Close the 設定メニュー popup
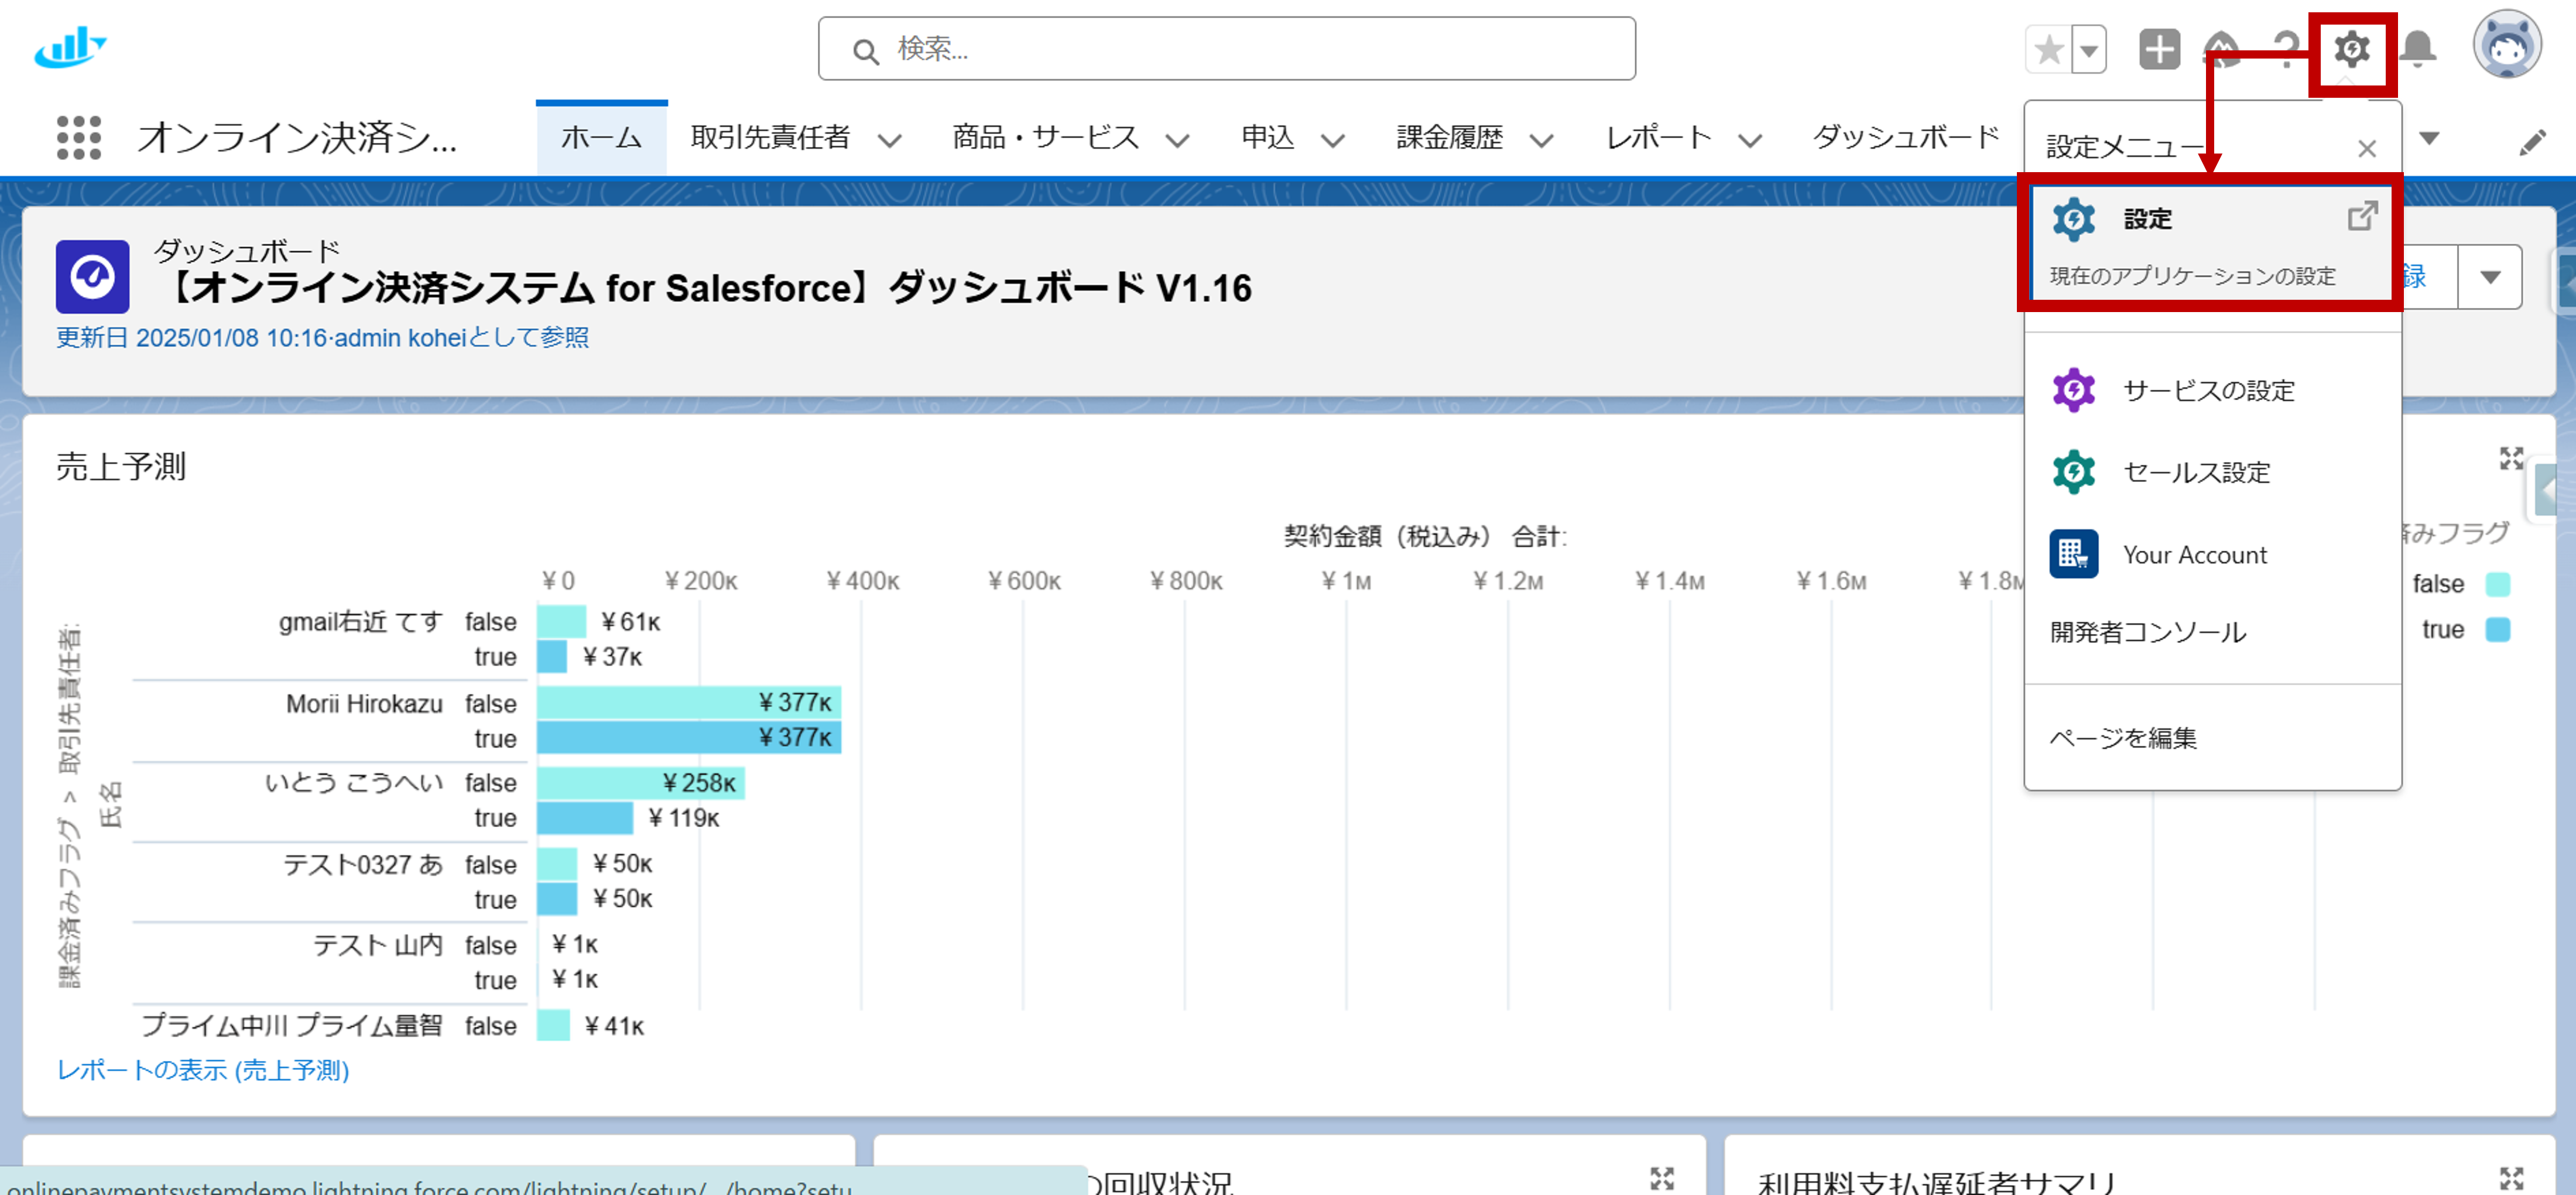Image resolution: width=2576 pixels, height=1195 pixels. click(x=2367, y=149)
